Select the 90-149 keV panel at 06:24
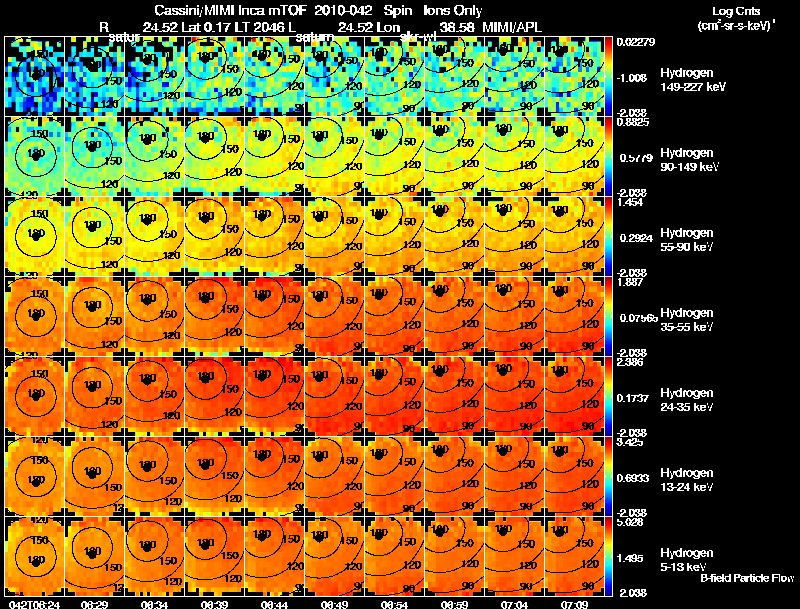Viewport: 800px width, 609px height. [x=34, y=157]
